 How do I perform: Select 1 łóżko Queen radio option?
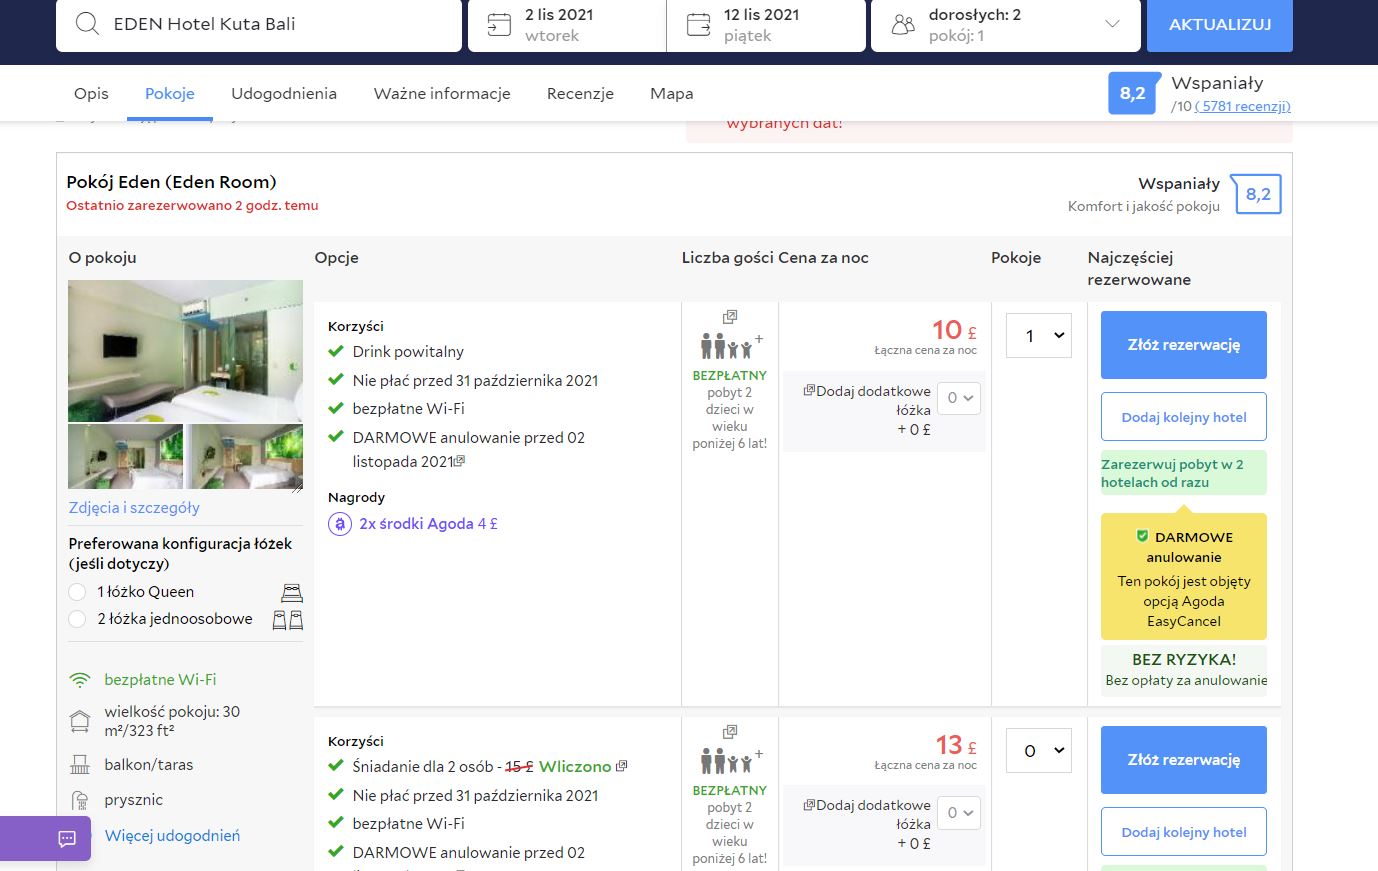point(77,592)
